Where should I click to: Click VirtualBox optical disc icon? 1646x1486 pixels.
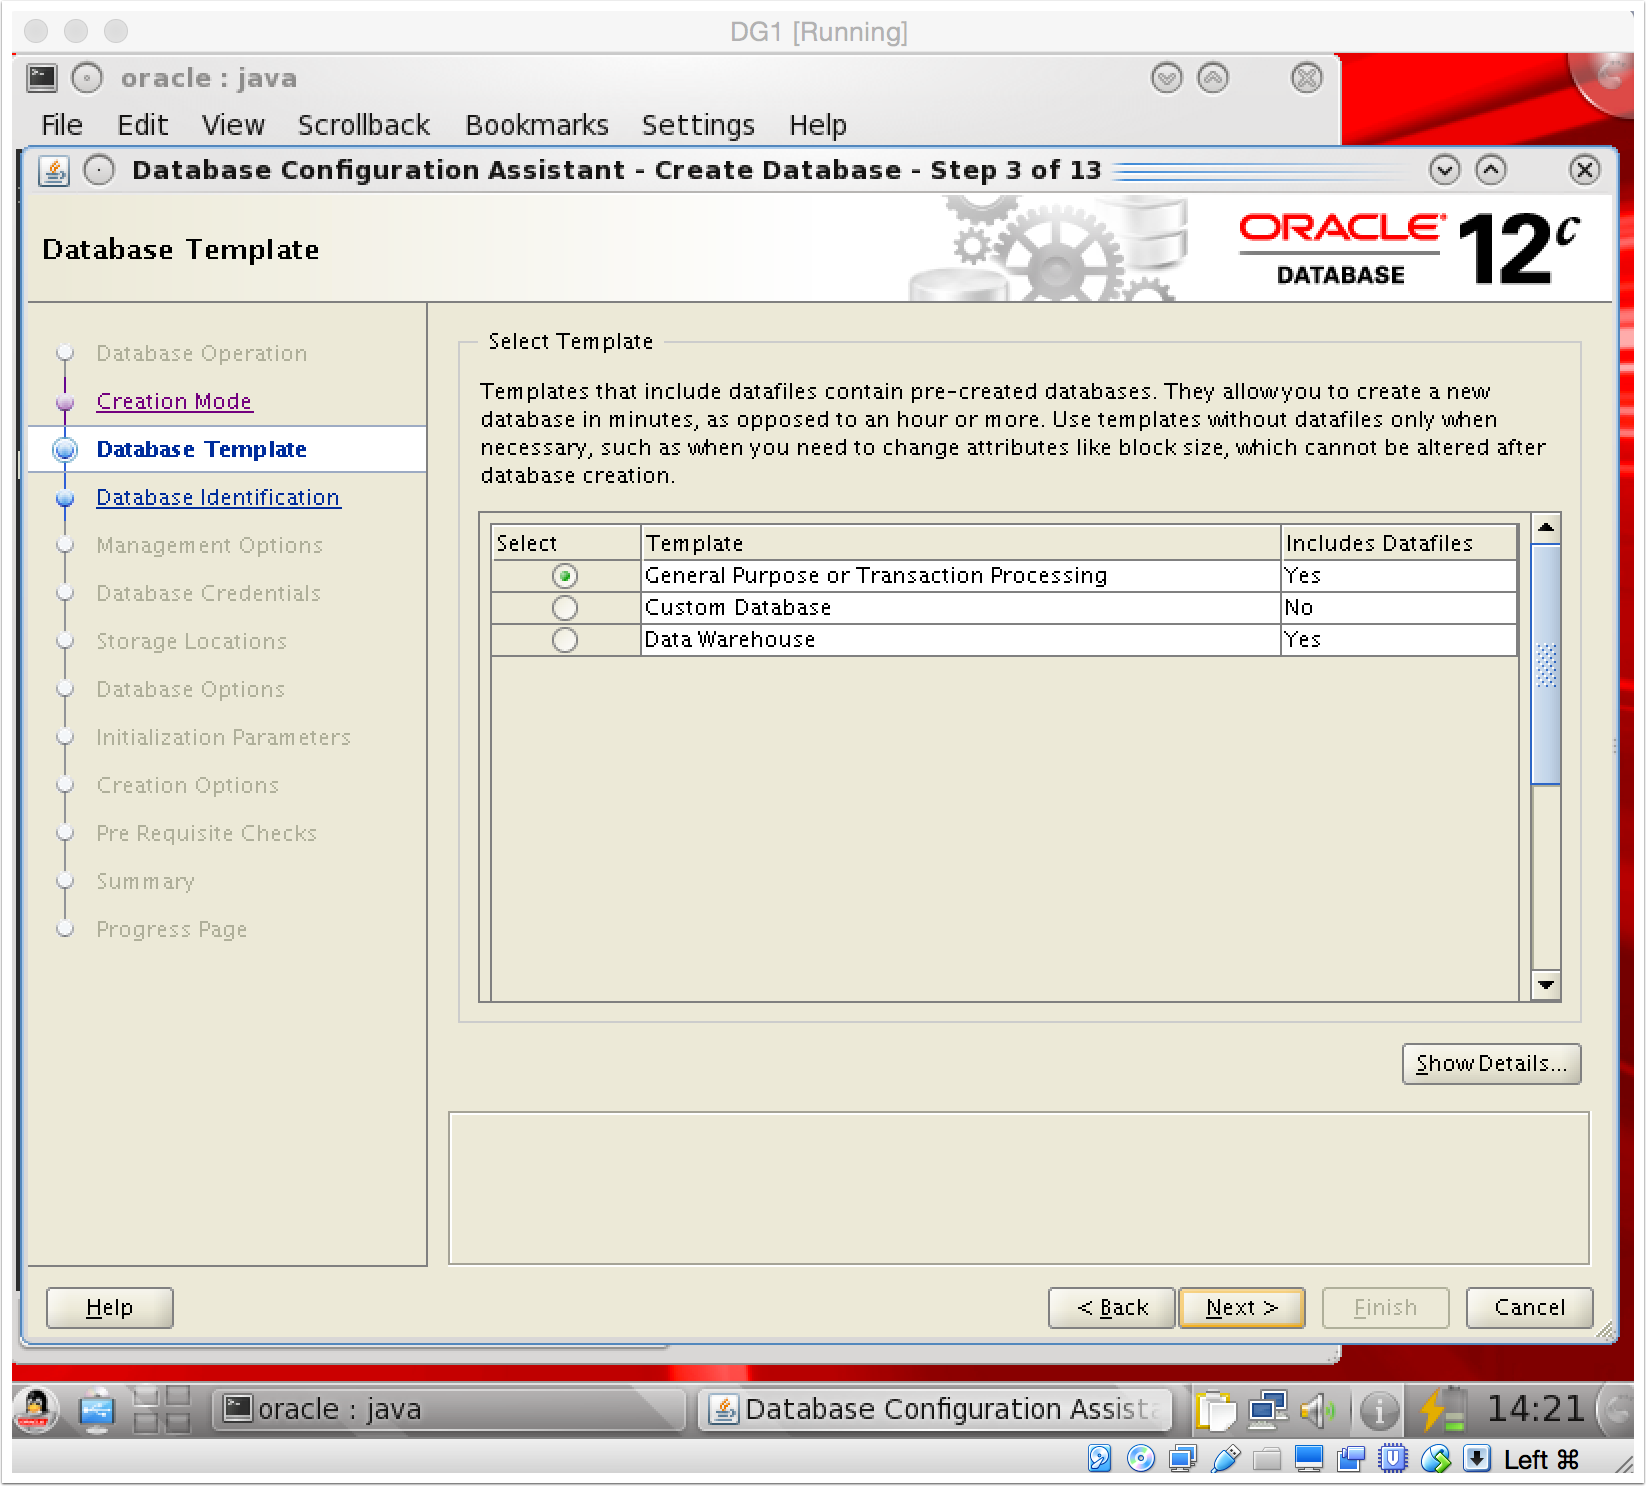tap(1141, 1459)
